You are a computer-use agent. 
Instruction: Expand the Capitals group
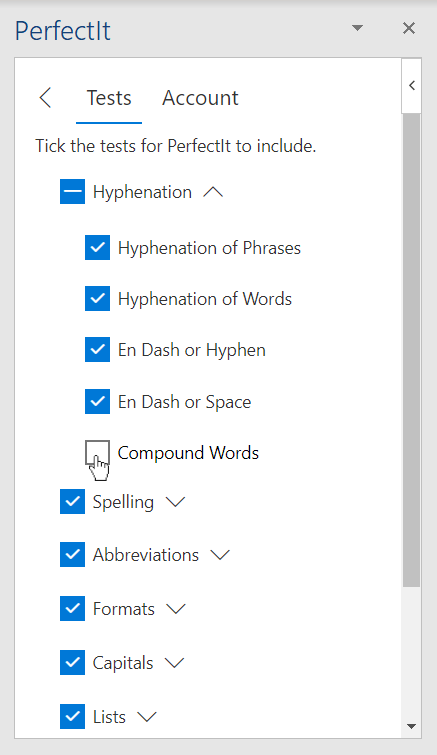(174, 663)
